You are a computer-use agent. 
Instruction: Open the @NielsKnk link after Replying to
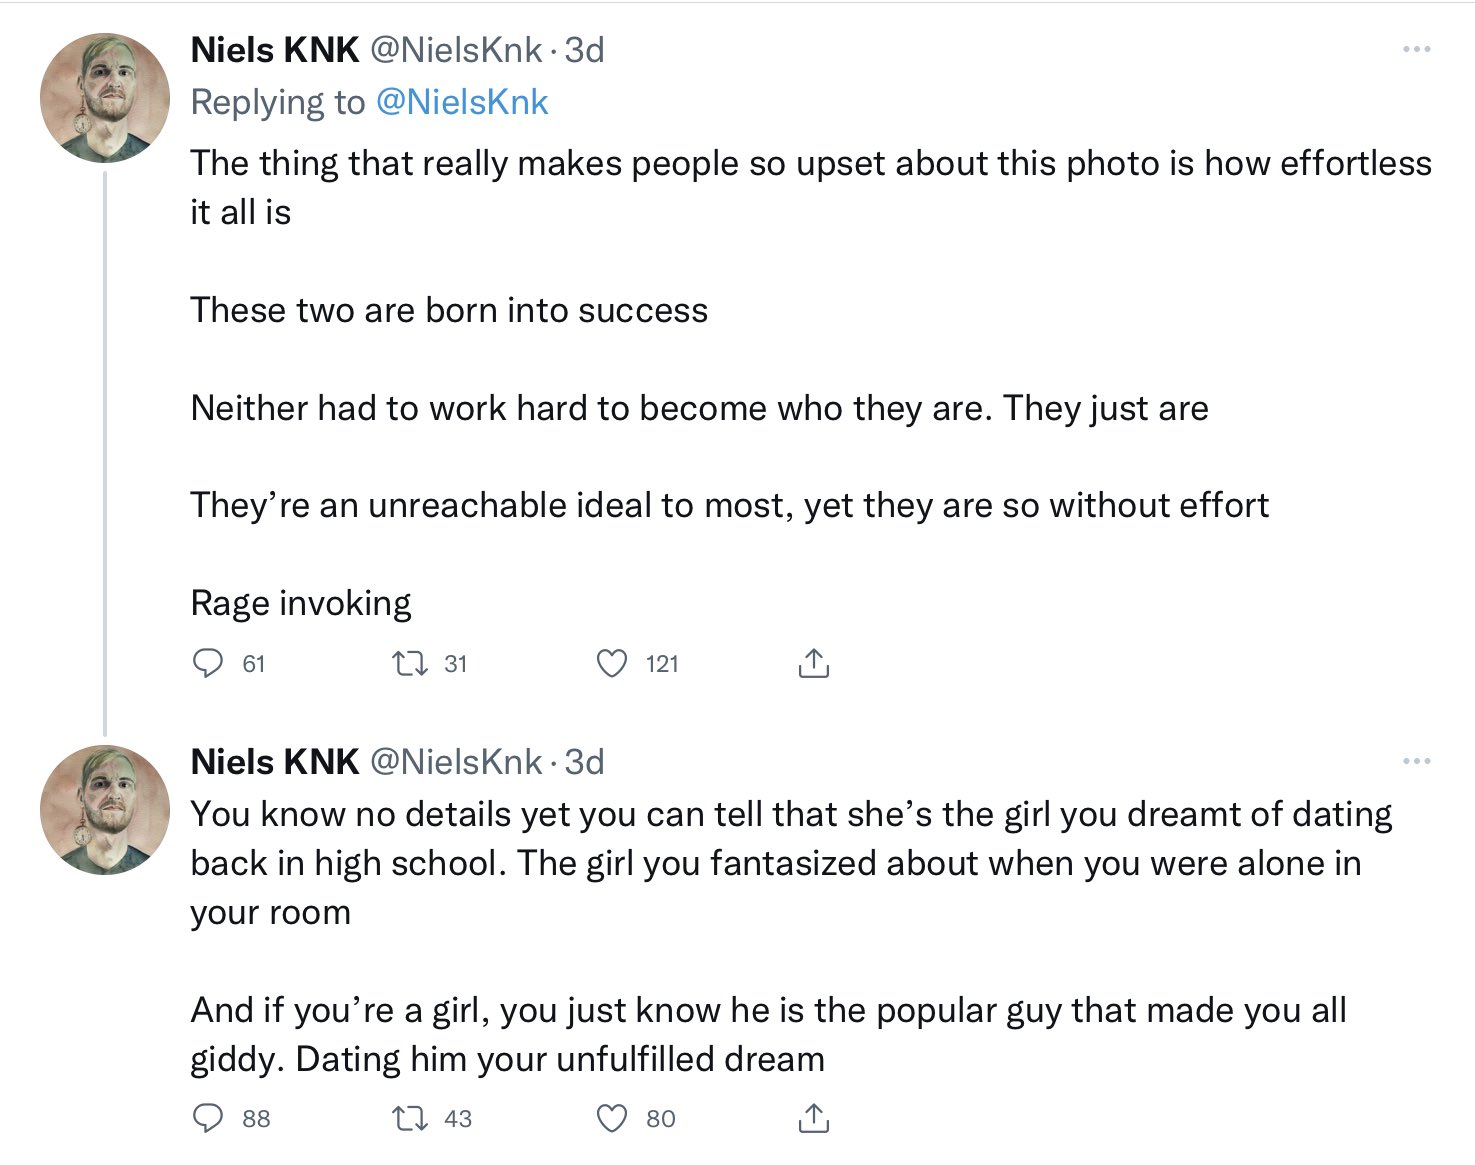pos(462,102)
